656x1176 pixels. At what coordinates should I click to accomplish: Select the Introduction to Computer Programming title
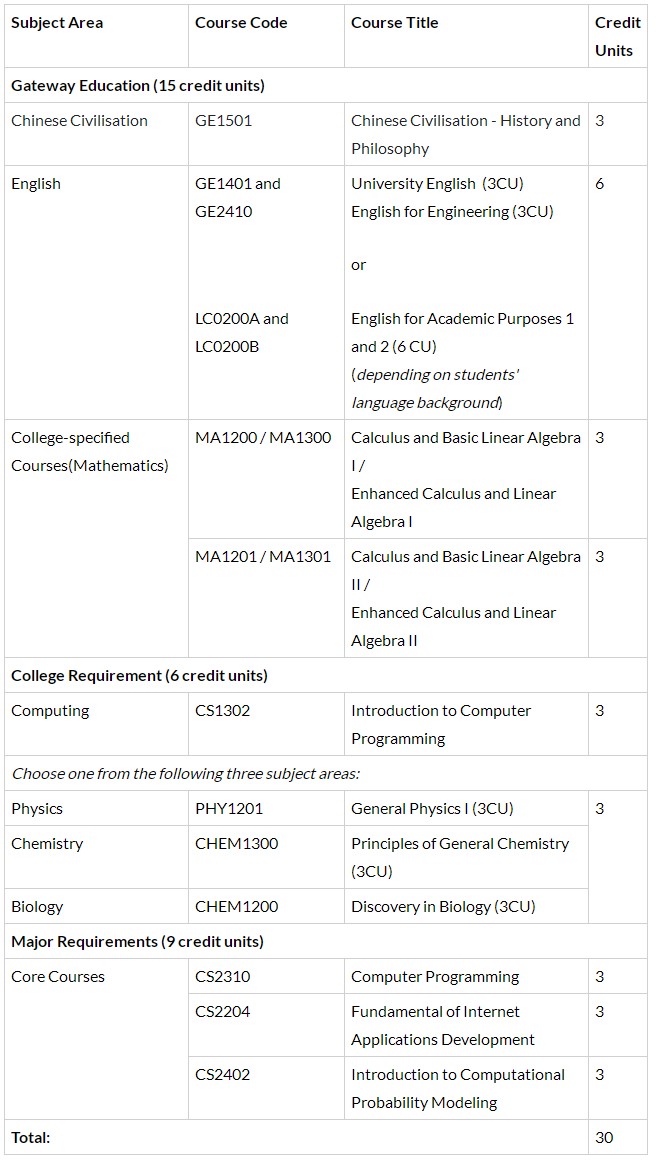[x=441, y=724]
